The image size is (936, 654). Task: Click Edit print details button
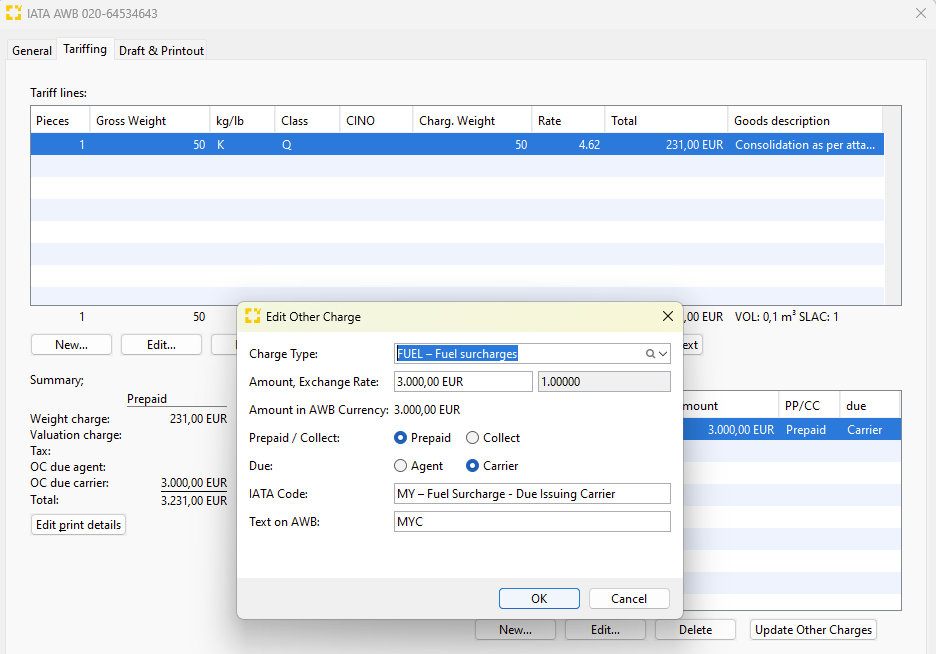pos(78,525)
